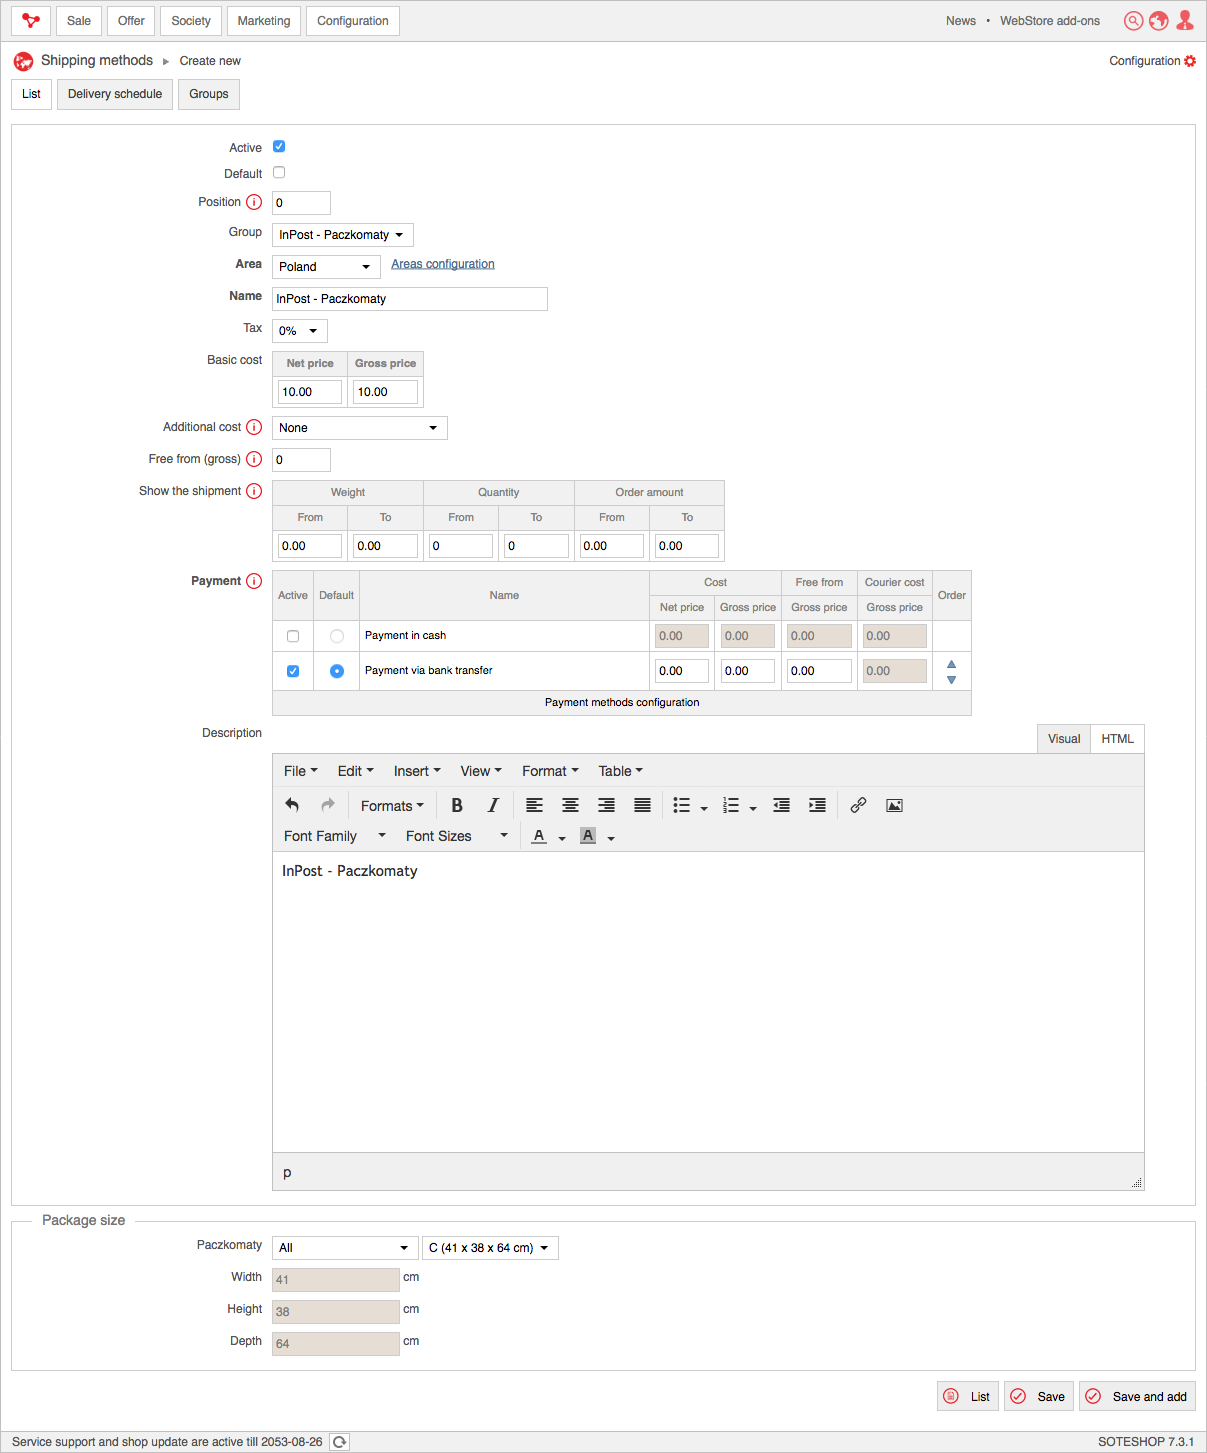Open the Font Family dropdown

[x=335, y=836]
